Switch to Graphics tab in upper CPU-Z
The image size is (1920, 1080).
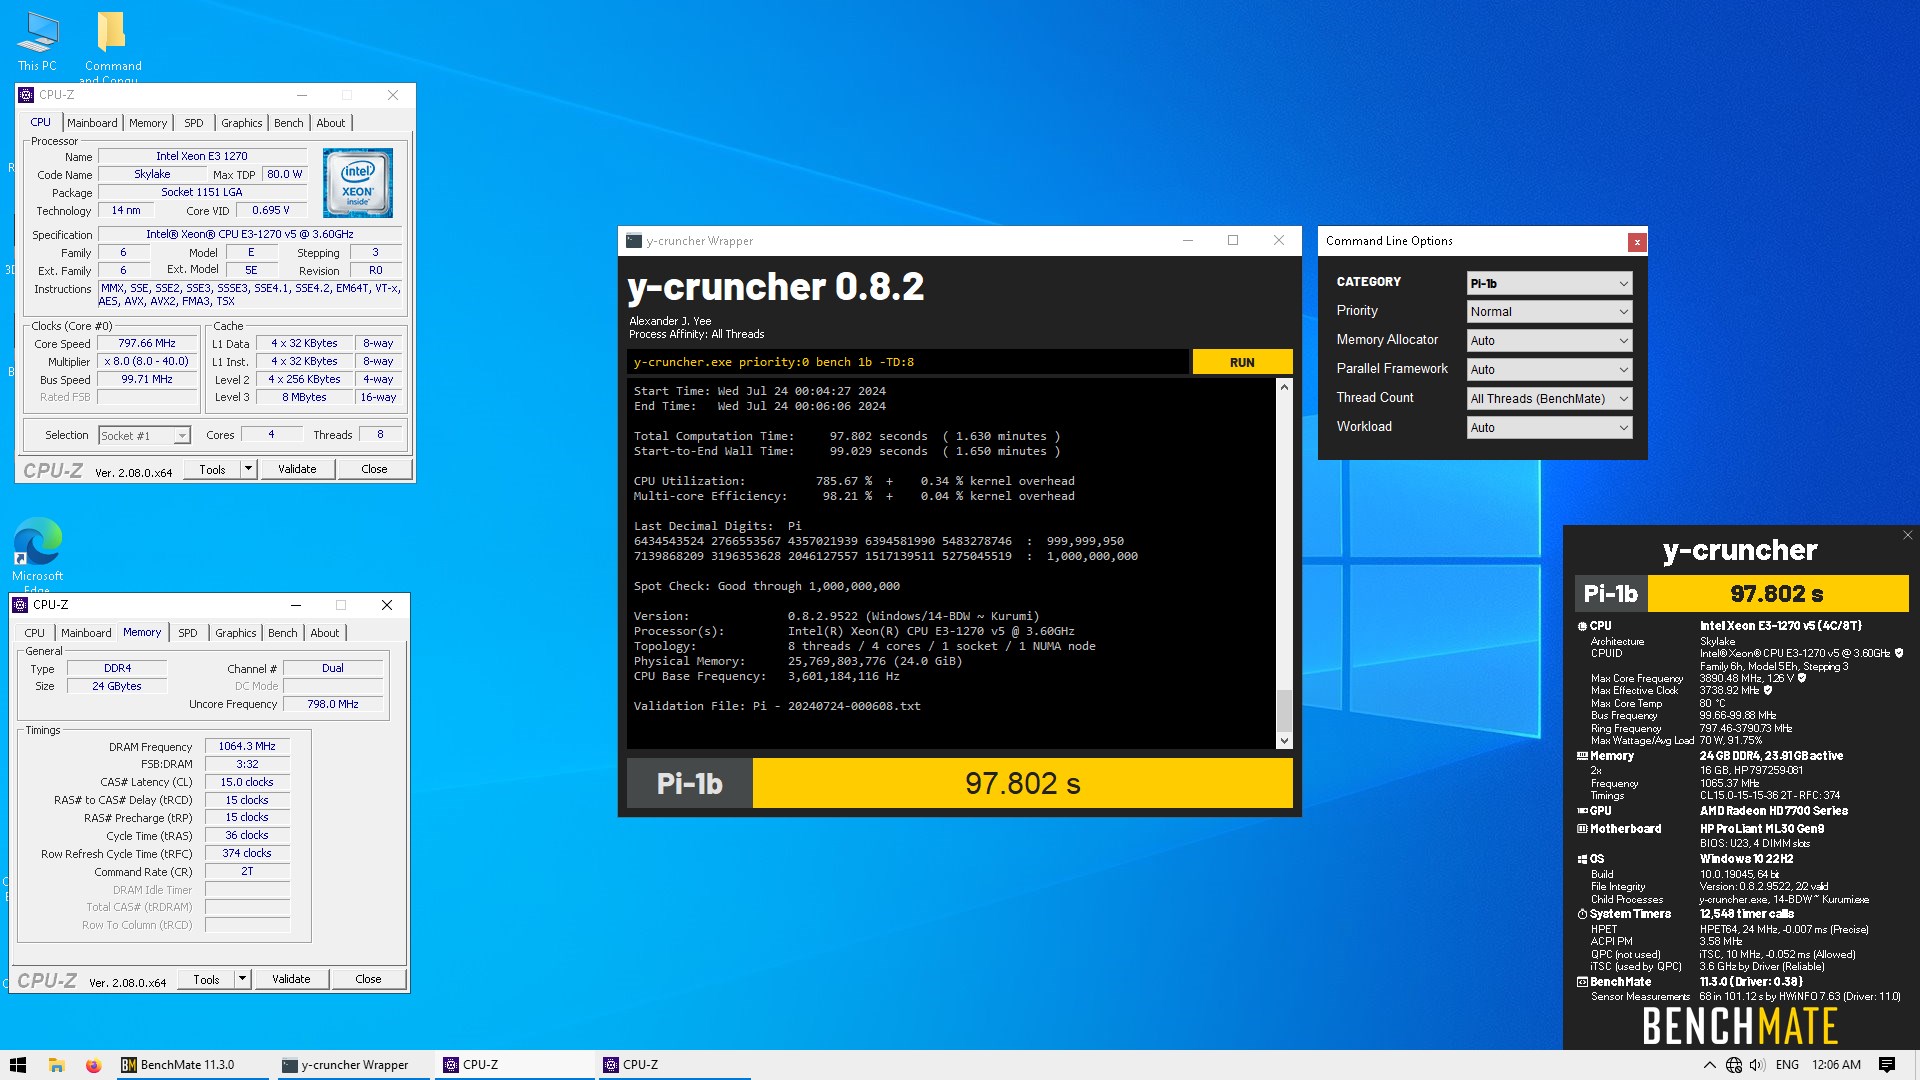tap(242, 123)
